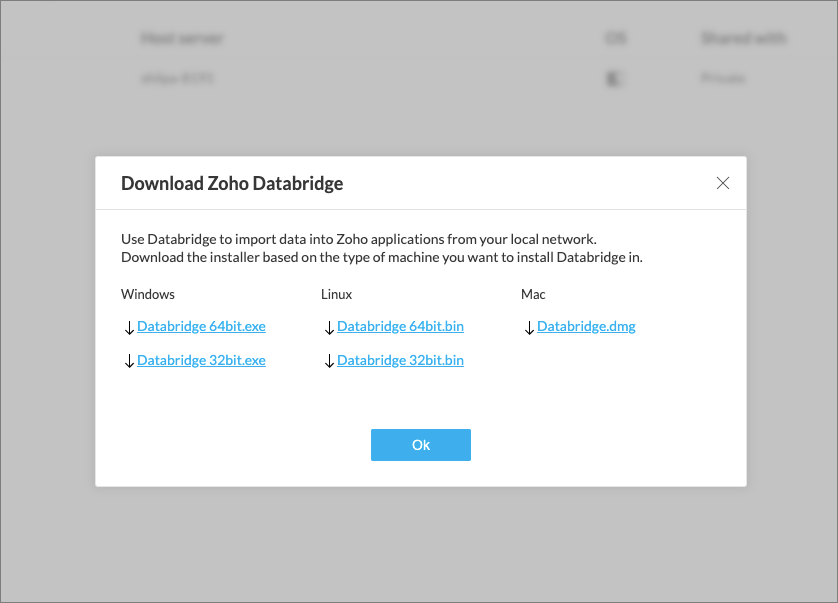Download the Linux Databridge 64bit.bin installer
838x603 pixels.
(400, 326)
